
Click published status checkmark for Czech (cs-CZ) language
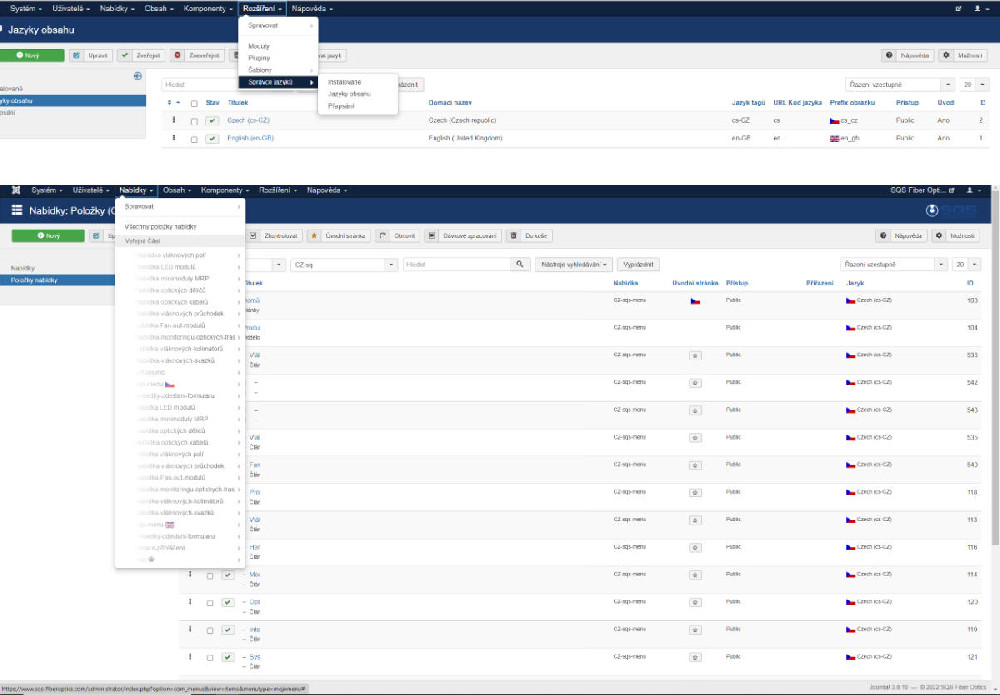tap(212, 121)
